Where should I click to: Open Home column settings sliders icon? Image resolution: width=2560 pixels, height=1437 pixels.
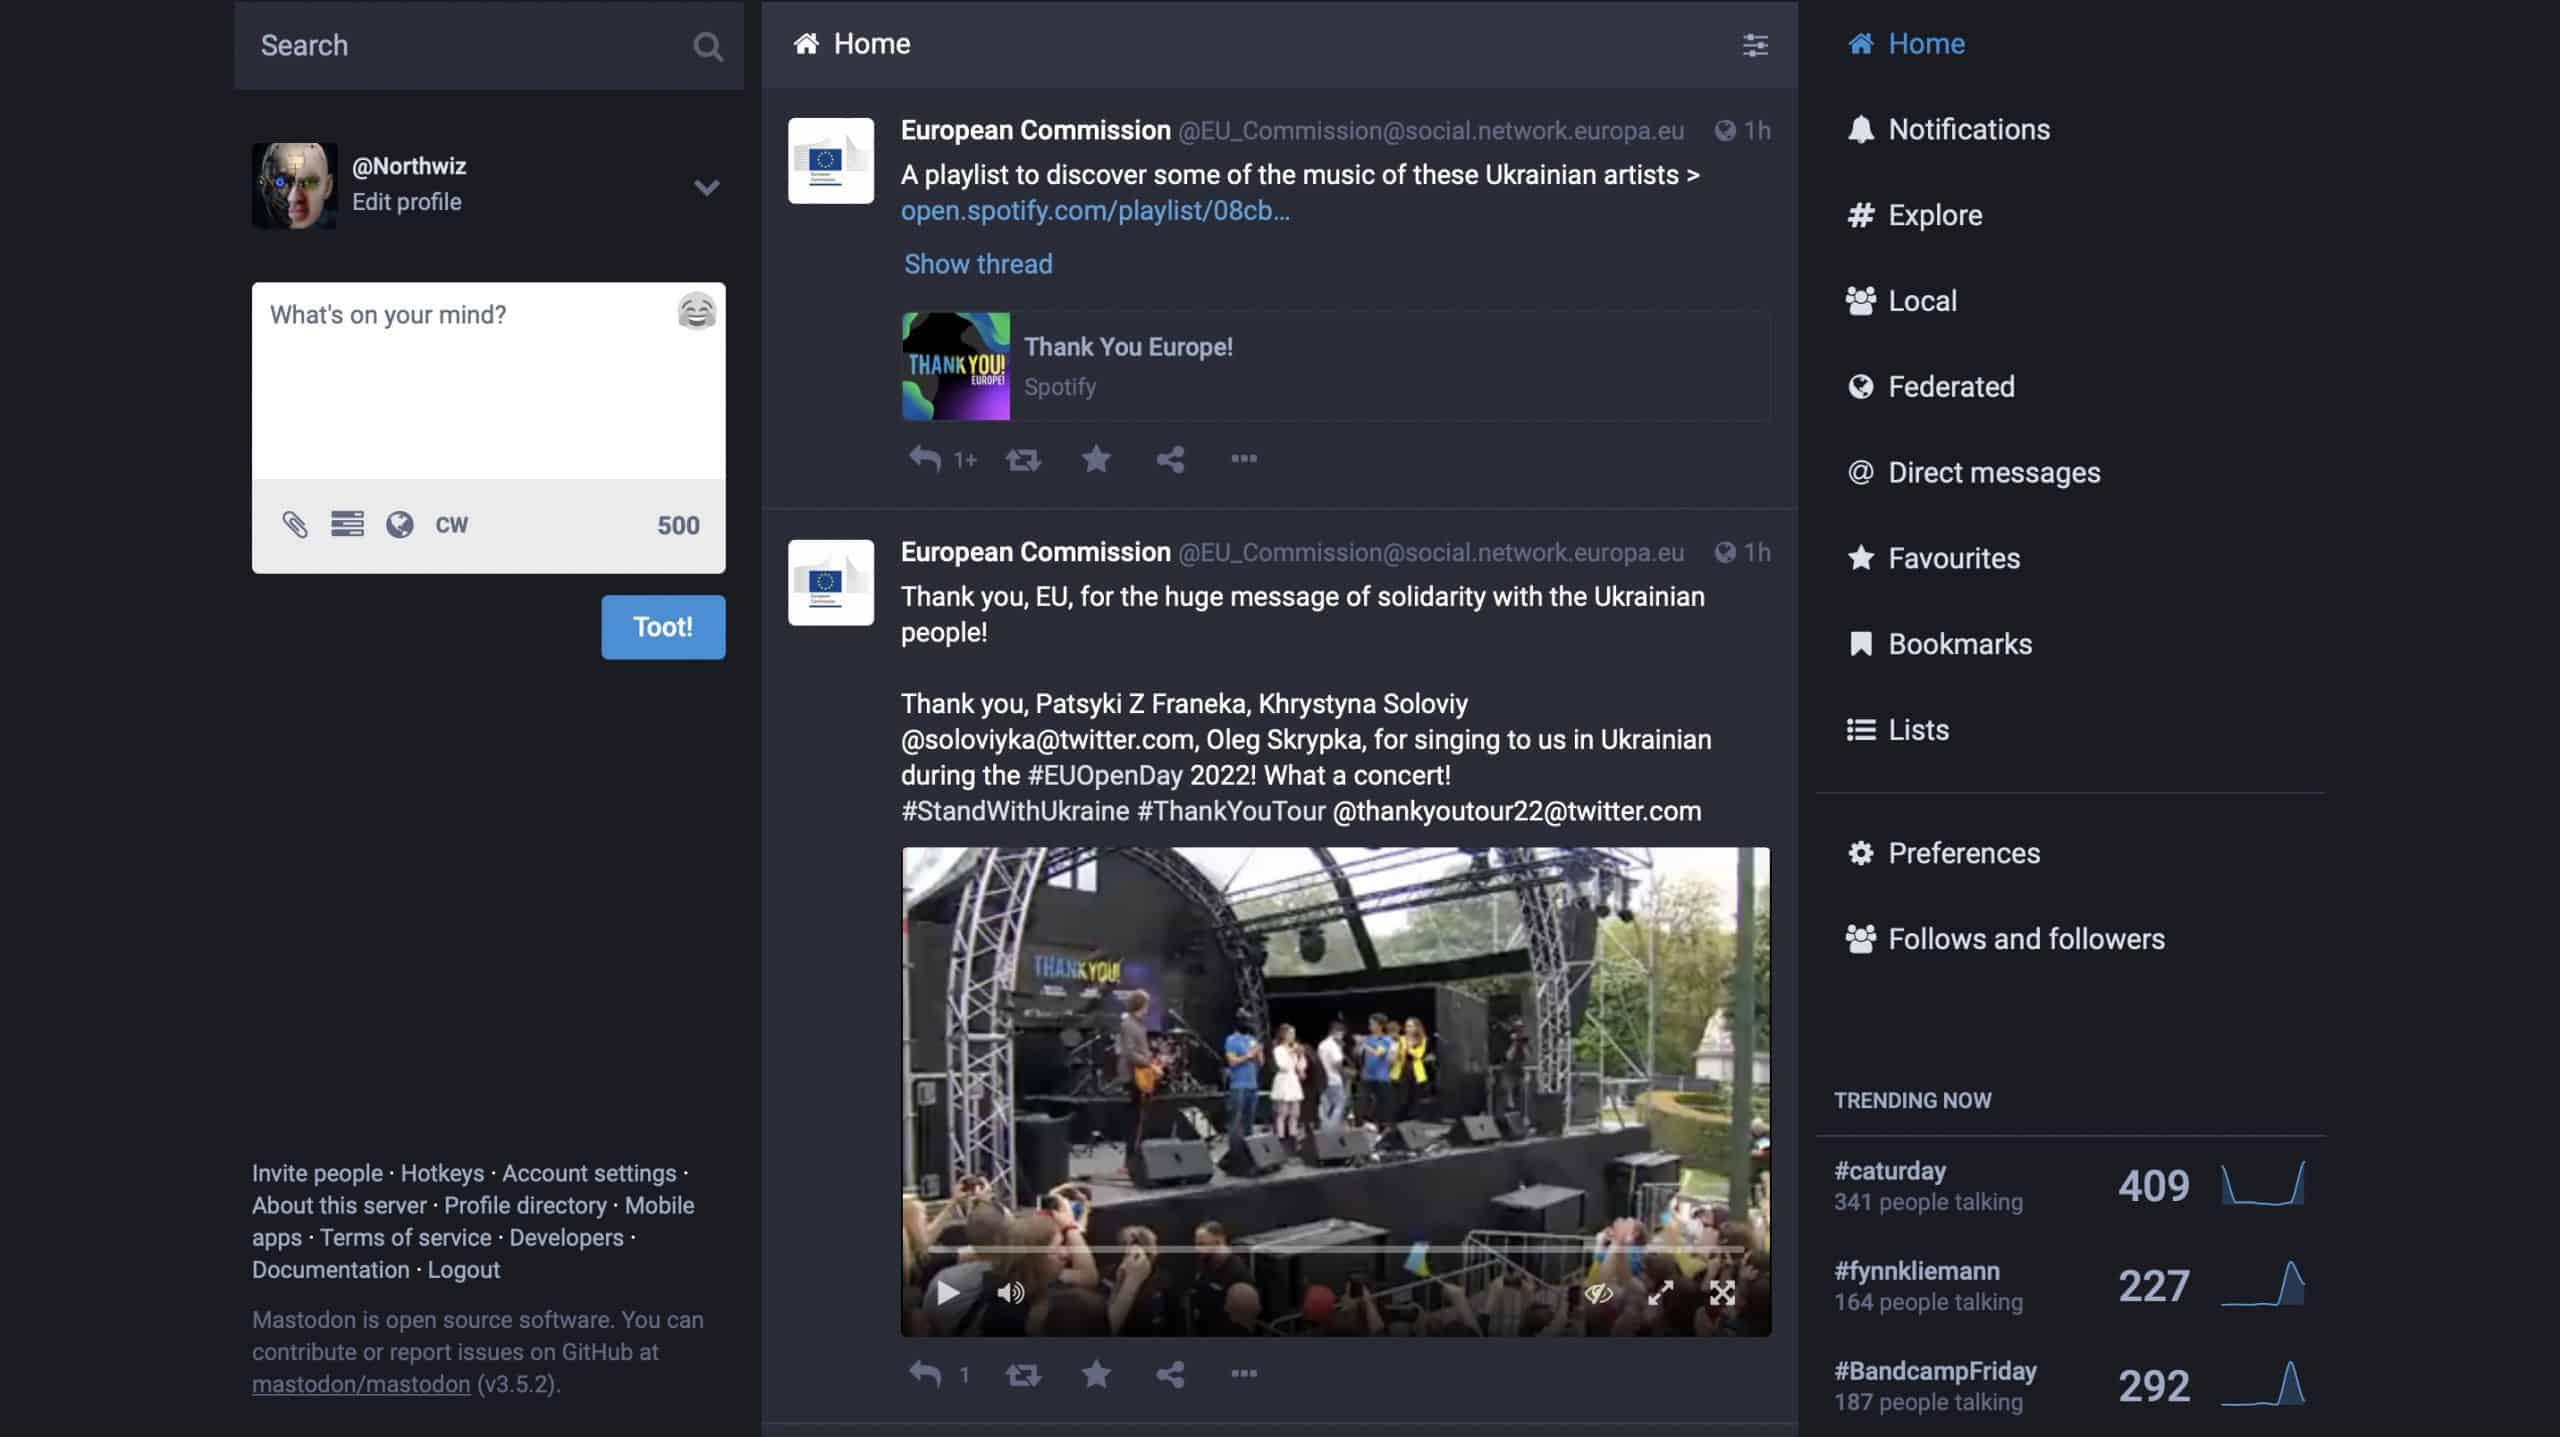point(1755,45)
